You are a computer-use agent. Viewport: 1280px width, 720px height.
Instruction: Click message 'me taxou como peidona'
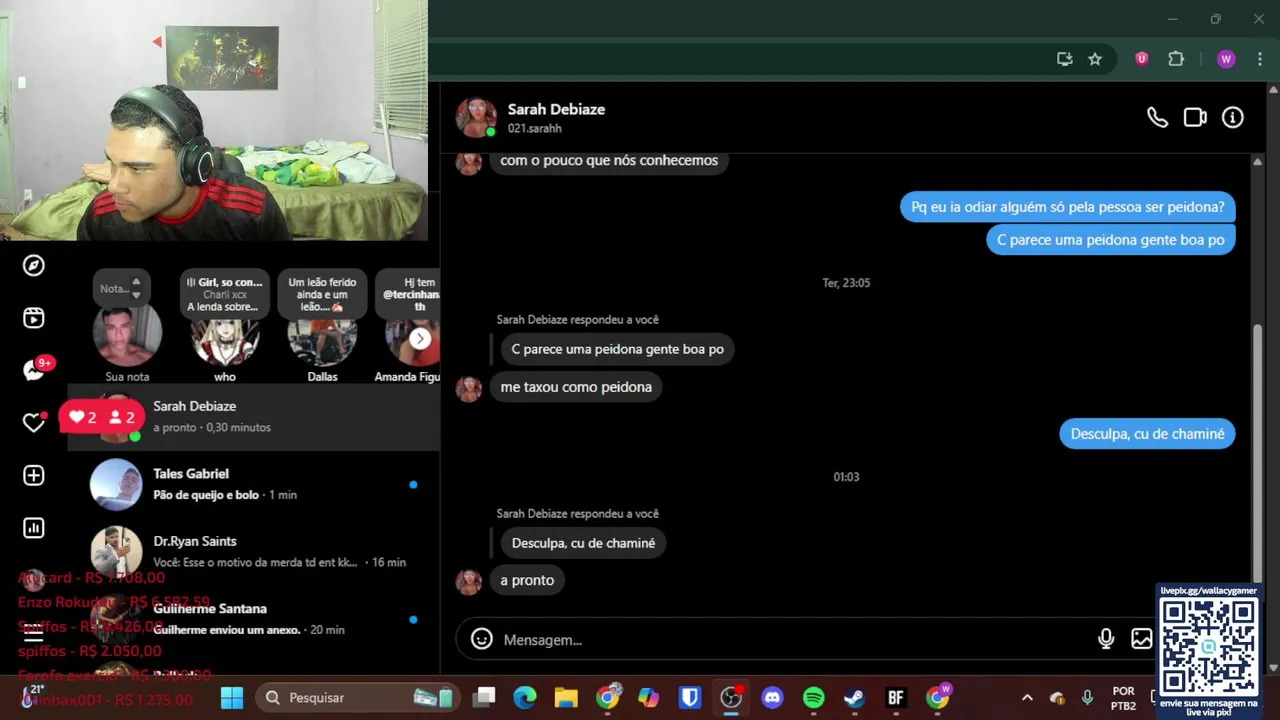576,387
